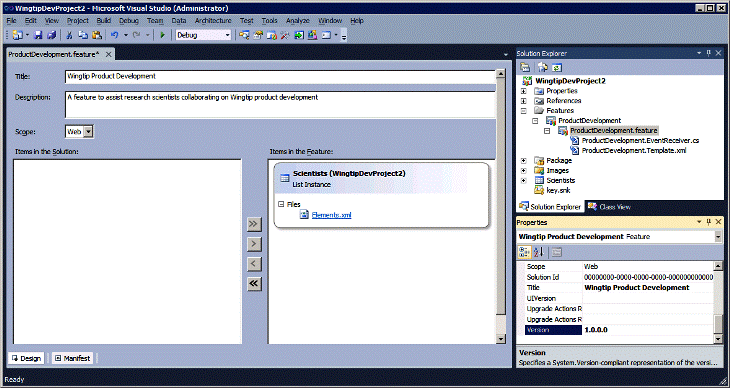Expand the References node
The width and height of the screenshot is (730, 388).
(524, 101)
